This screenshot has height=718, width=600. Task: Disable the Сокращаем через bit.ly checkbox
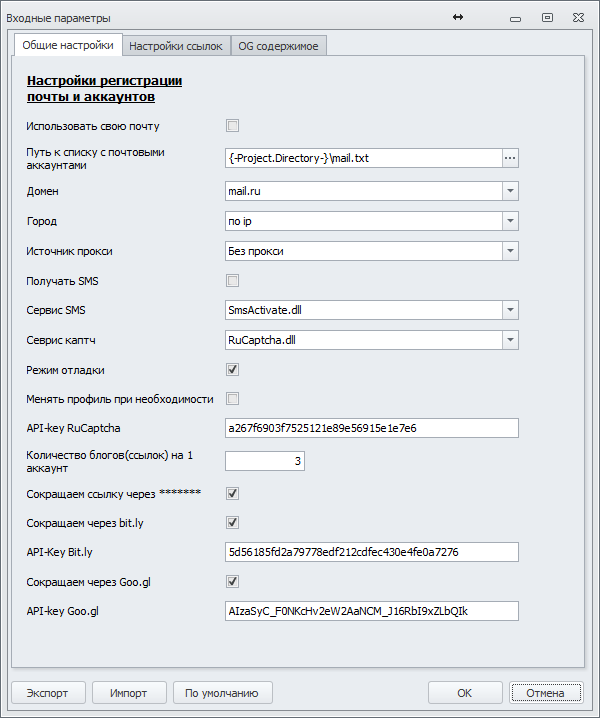(x=232, y=522)
